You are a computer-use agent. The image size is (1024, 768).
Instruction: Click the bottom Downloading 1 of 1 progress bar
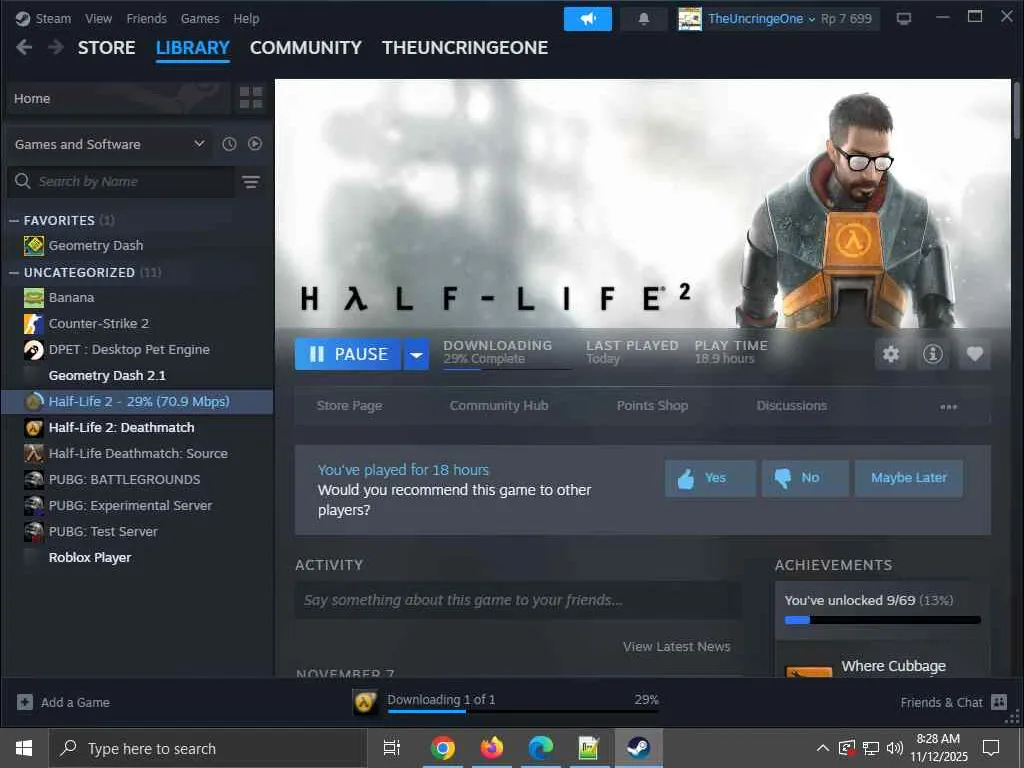pyautogui.click(x=523, y=711)
